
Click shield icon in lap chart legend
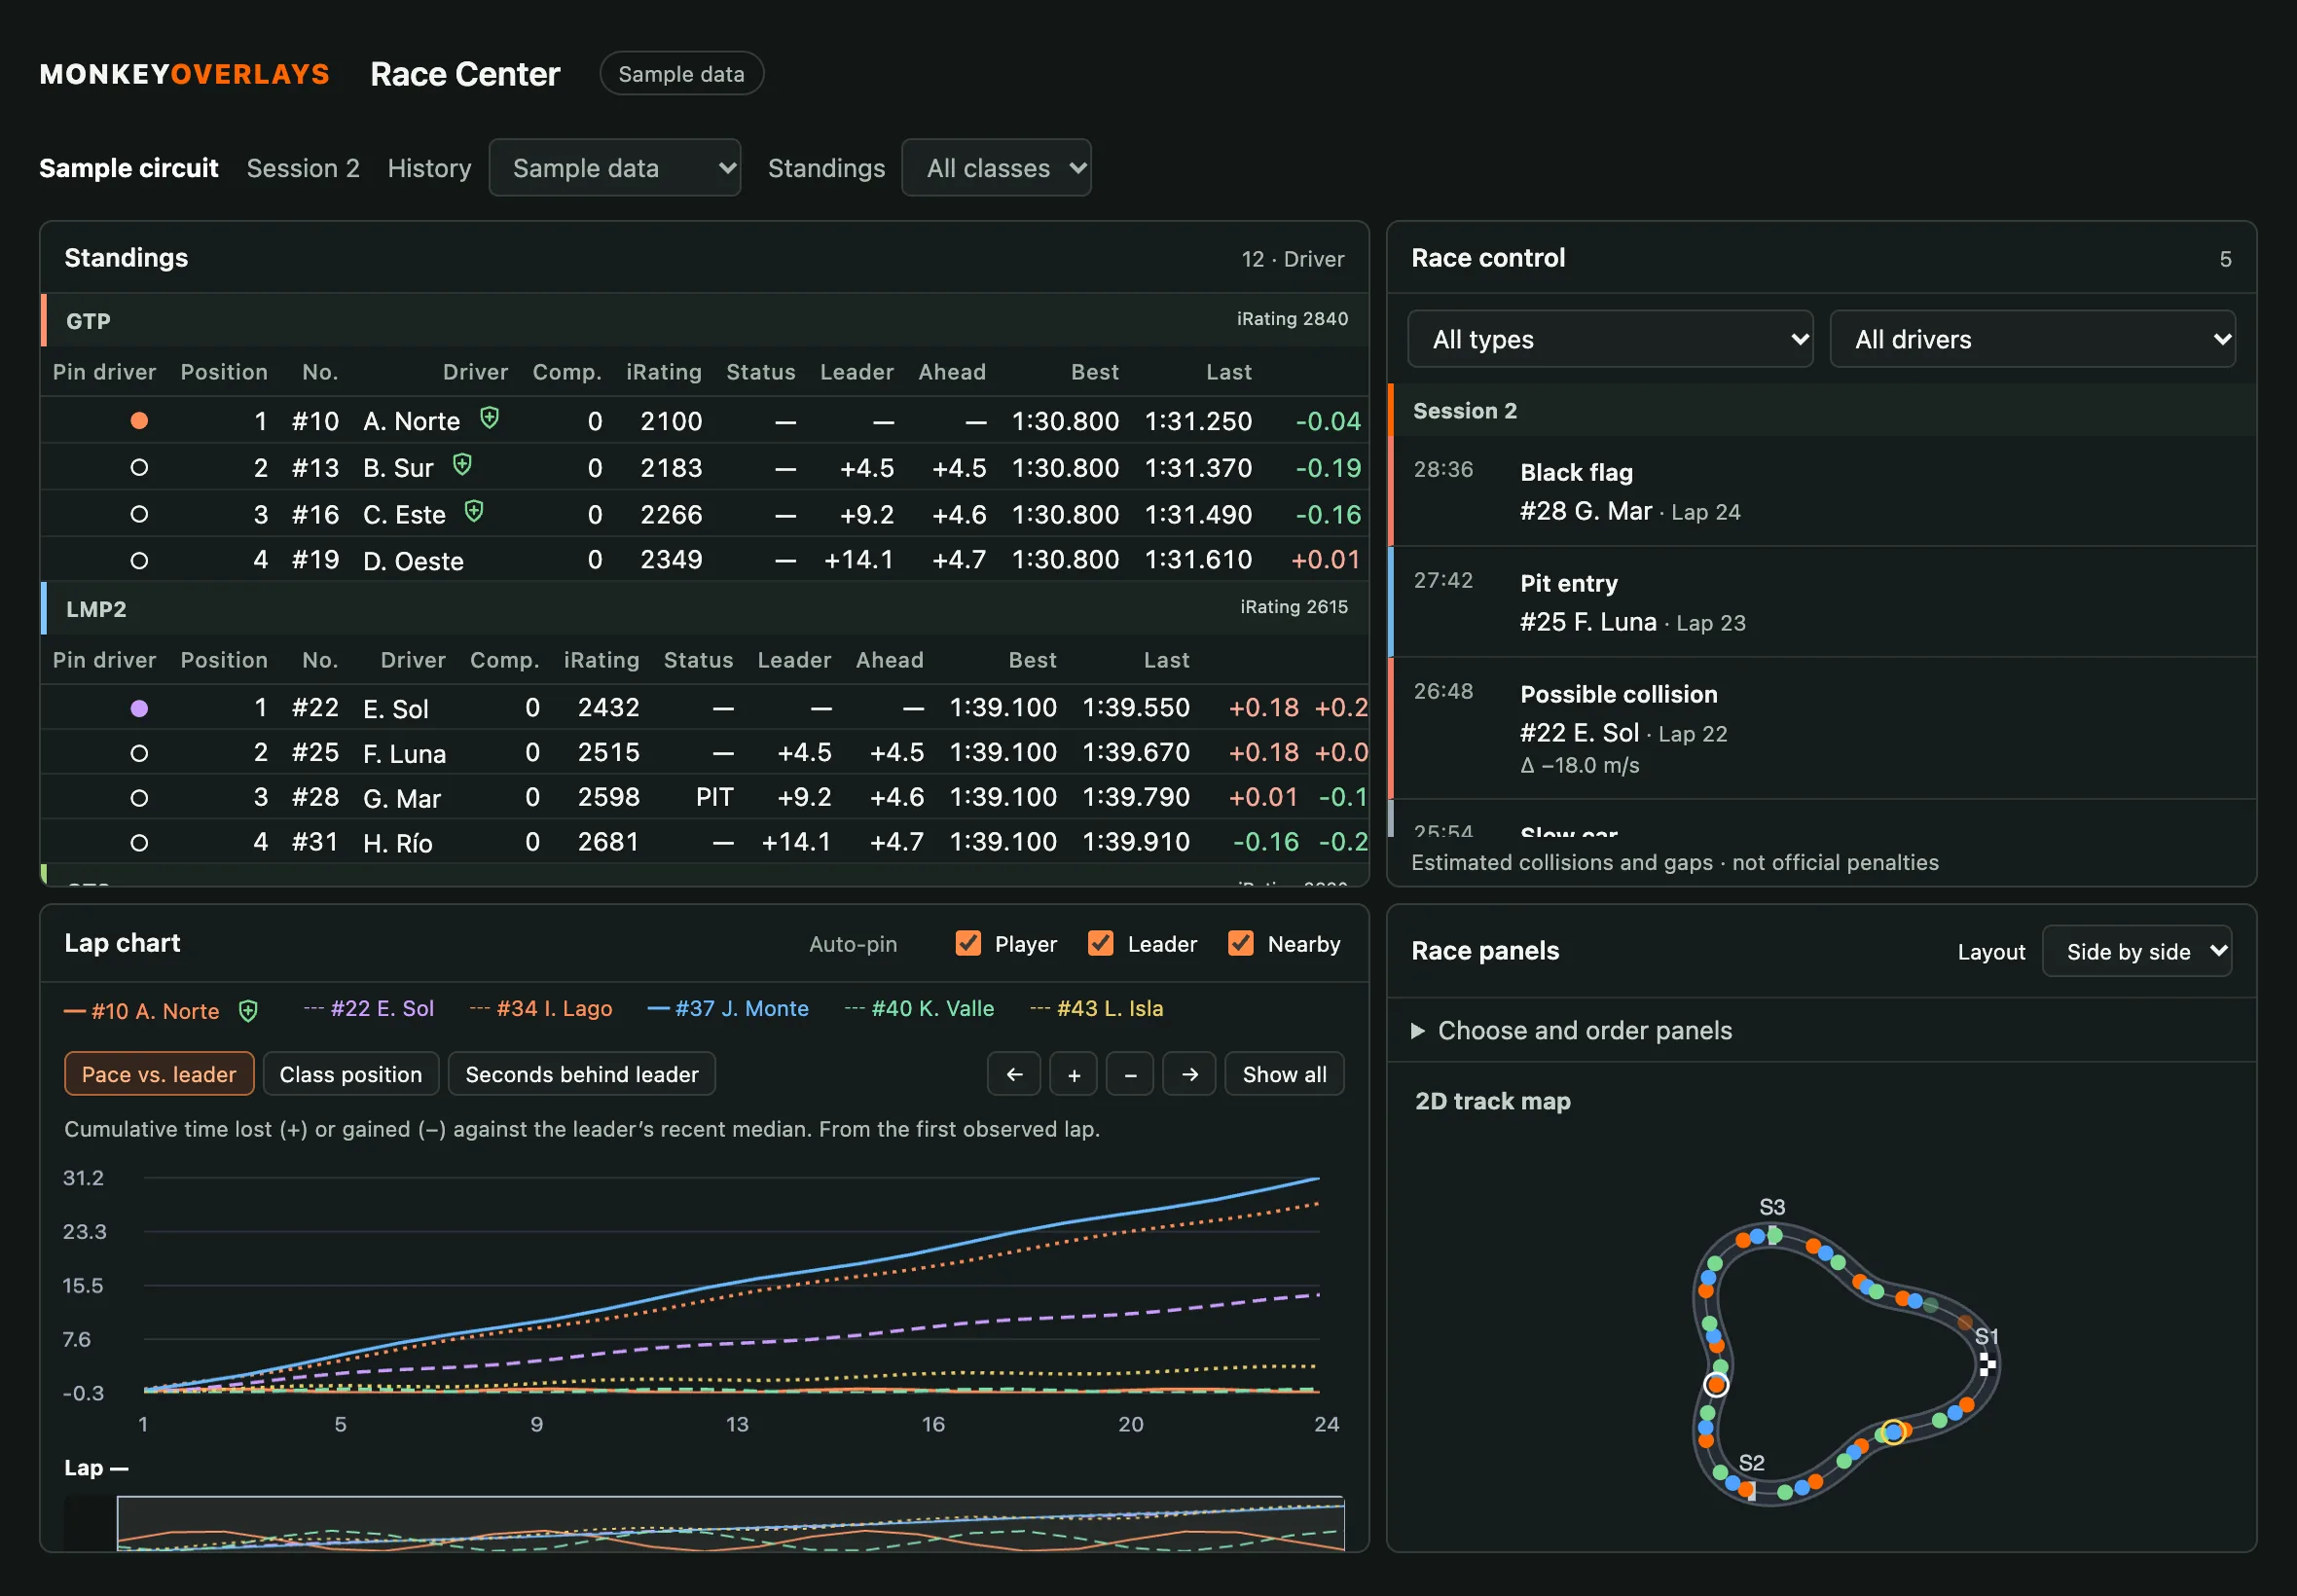(248, 1011)
